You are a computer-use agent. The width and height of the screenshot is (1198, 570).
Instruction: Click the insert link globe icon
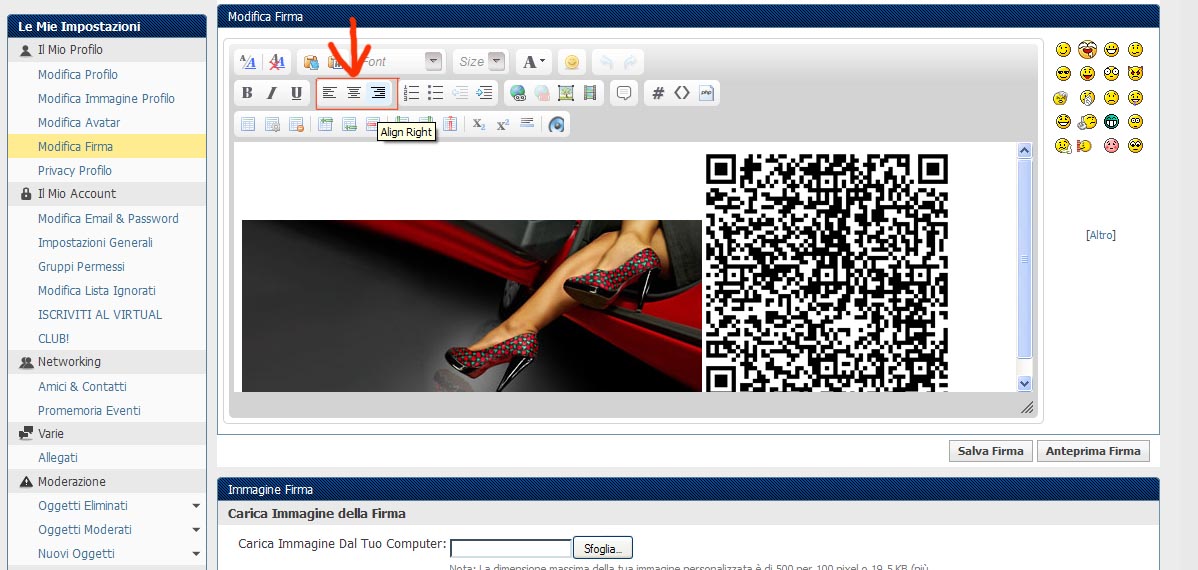(517, 93)
